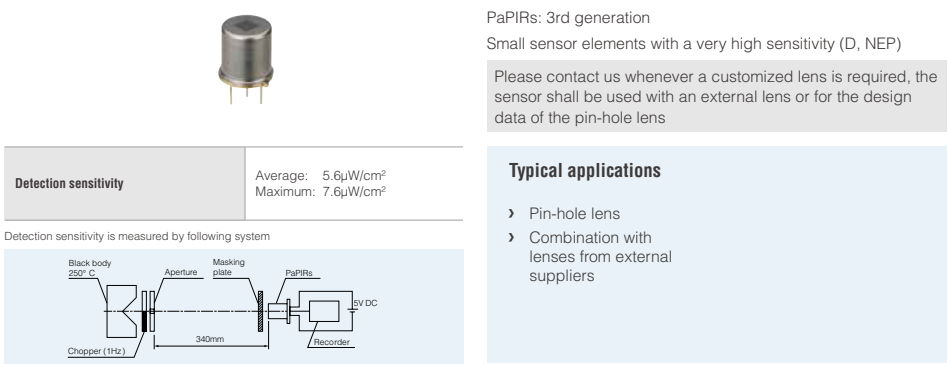Click the Maximum 7.6µW/cm² value
This screenshot has width=950, height=366.
coord(321,191)
